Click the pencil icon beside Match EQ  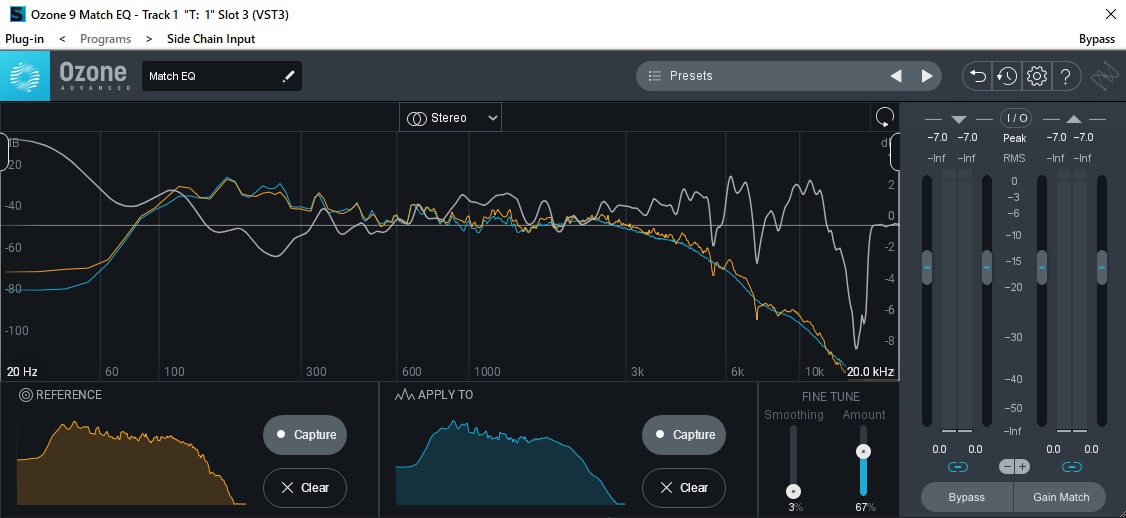click(289, 76)
